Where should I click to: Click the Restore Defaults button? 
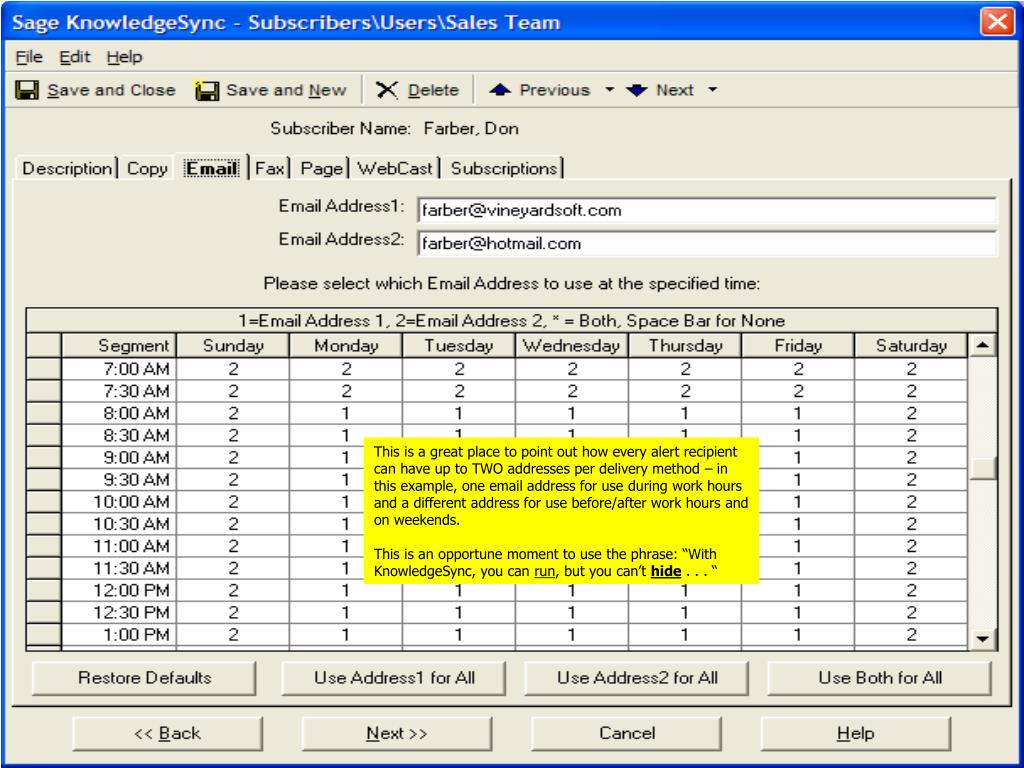click(x=144, y=678)
